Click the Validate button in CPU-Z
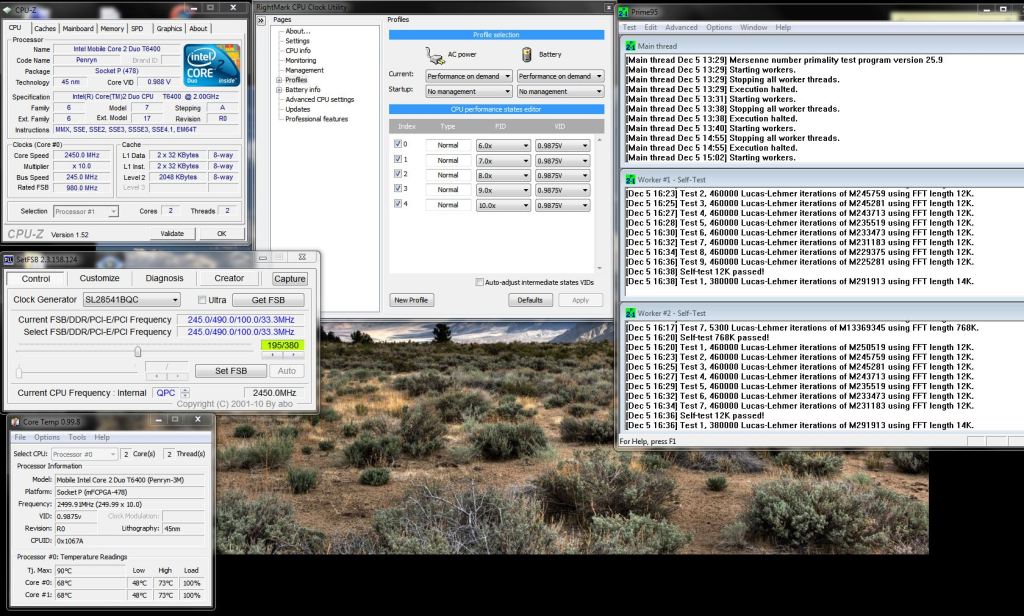Viewport: 1024px width, 616px height. (172, 234)
